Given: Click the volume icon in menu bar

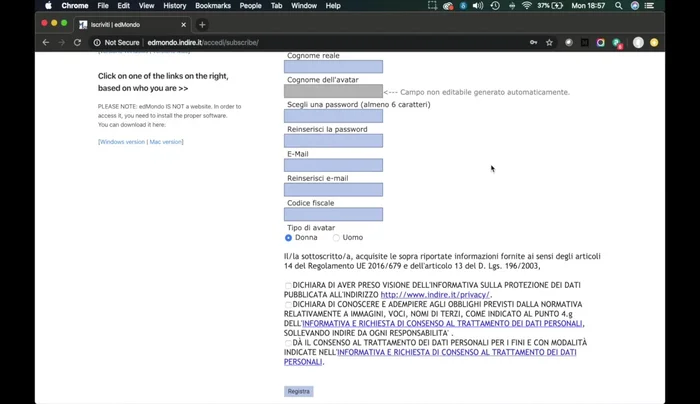Looking at the screenshot, I should coord(478,6).
